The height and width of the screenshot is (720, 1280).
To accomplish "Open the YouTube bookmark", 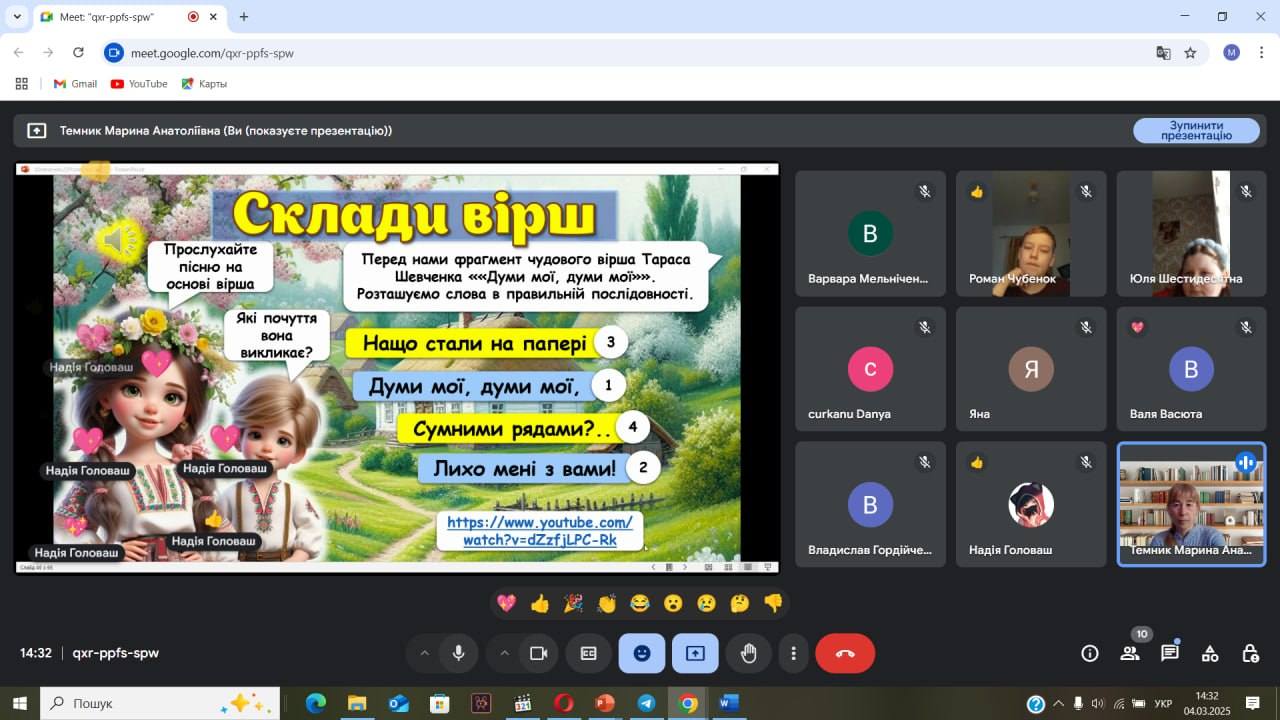I will (x=139, y=84).
